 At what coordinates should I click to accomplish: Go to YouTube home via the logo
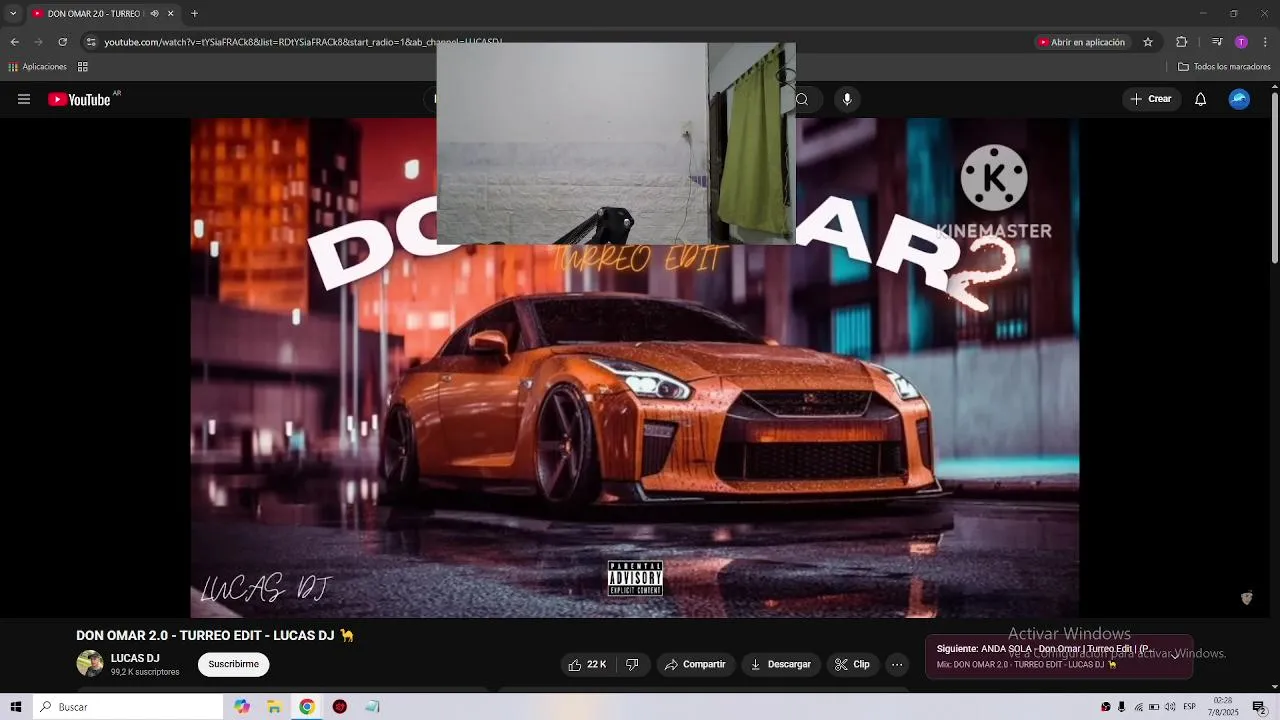79,99
